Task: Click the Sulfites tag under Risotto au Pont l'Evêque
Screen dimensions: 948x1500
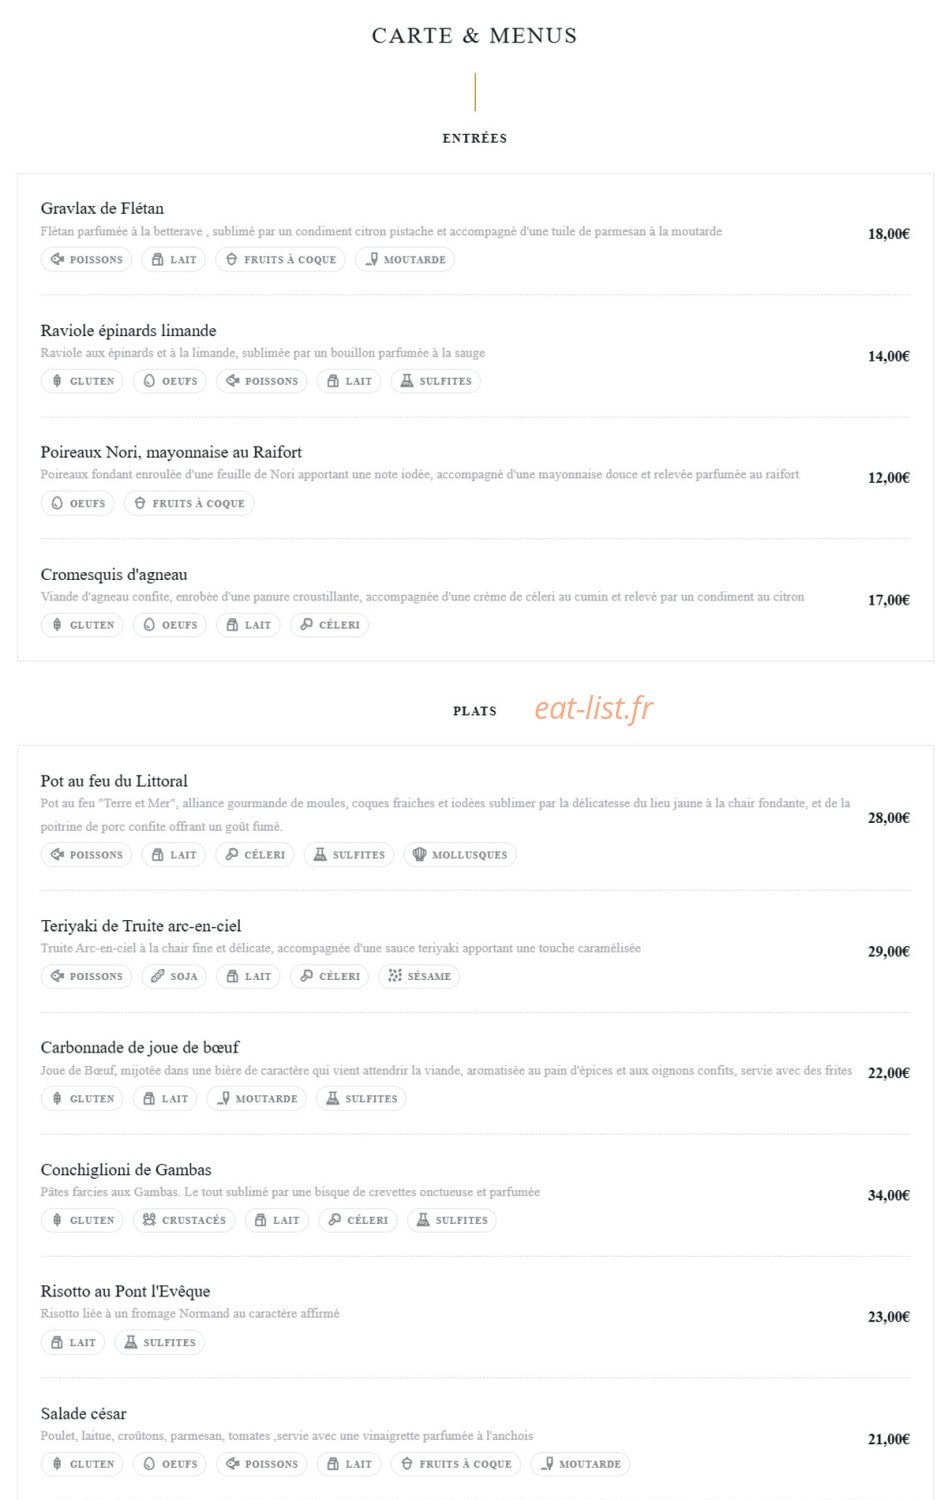Action: 159,1342
